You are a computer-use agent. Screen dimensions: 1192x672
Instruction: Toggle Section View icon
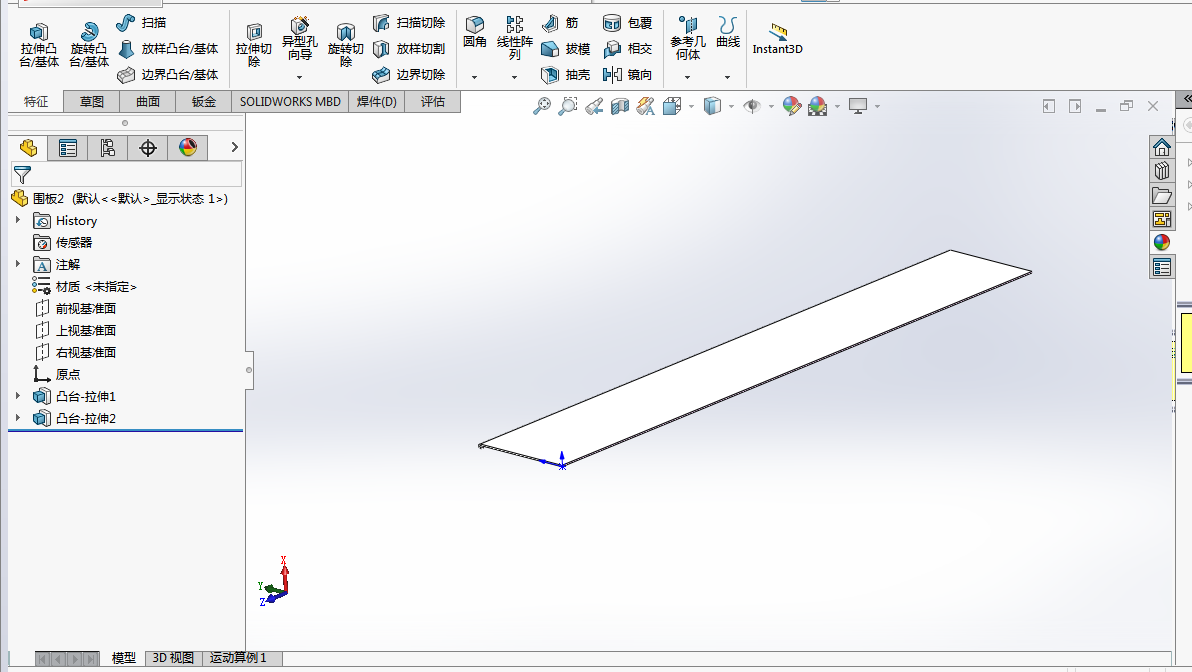[620, 106]
